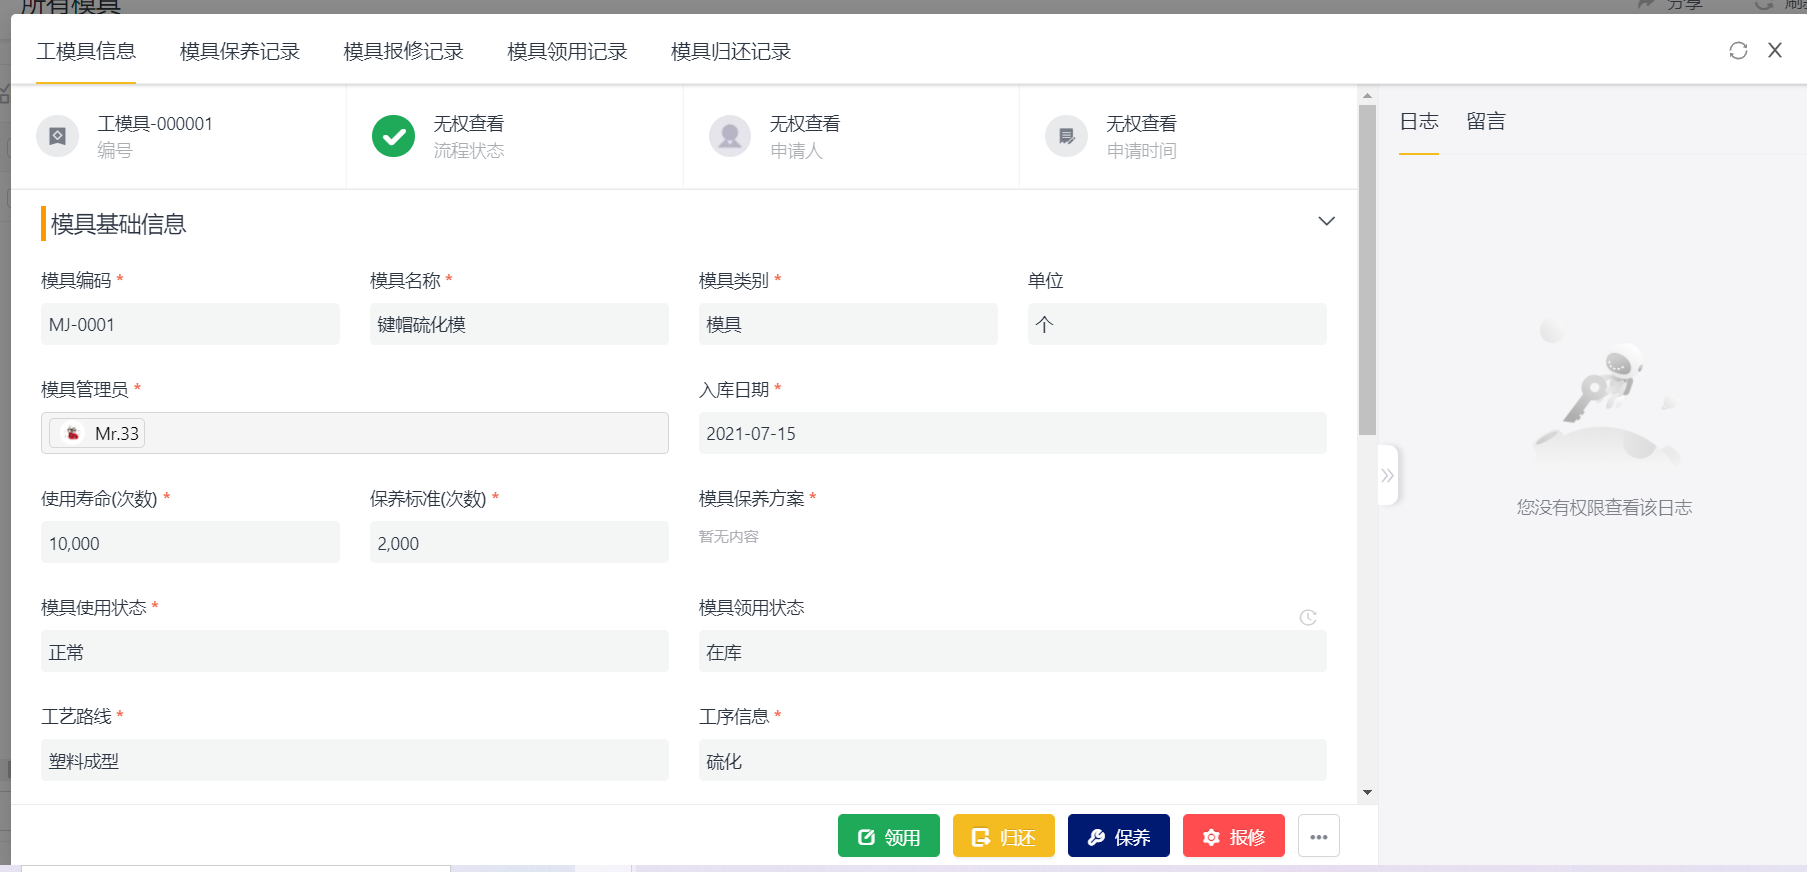The height and width of the screenshot is (872, 1807).
Task: Click the application time note icon
Action: (x=1066, y=136)
